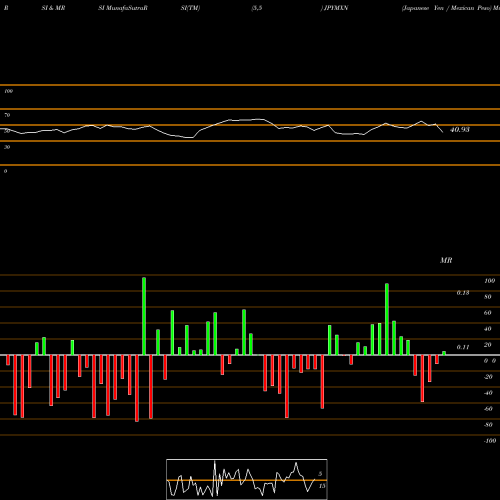Select the JPYMXN symbol text in header
This screenshot has width=500, height=500.
tap(336, 8)
